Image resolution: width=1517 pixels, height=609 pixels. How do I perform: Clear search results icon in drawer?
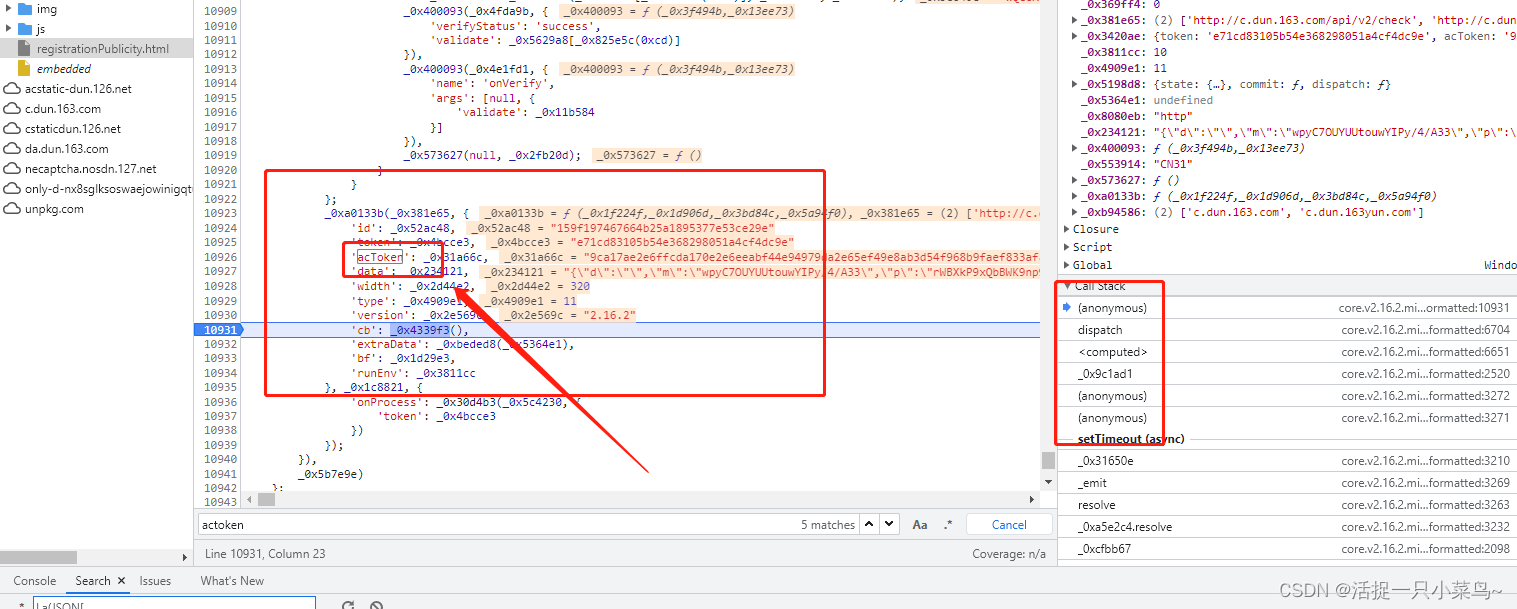377,604
